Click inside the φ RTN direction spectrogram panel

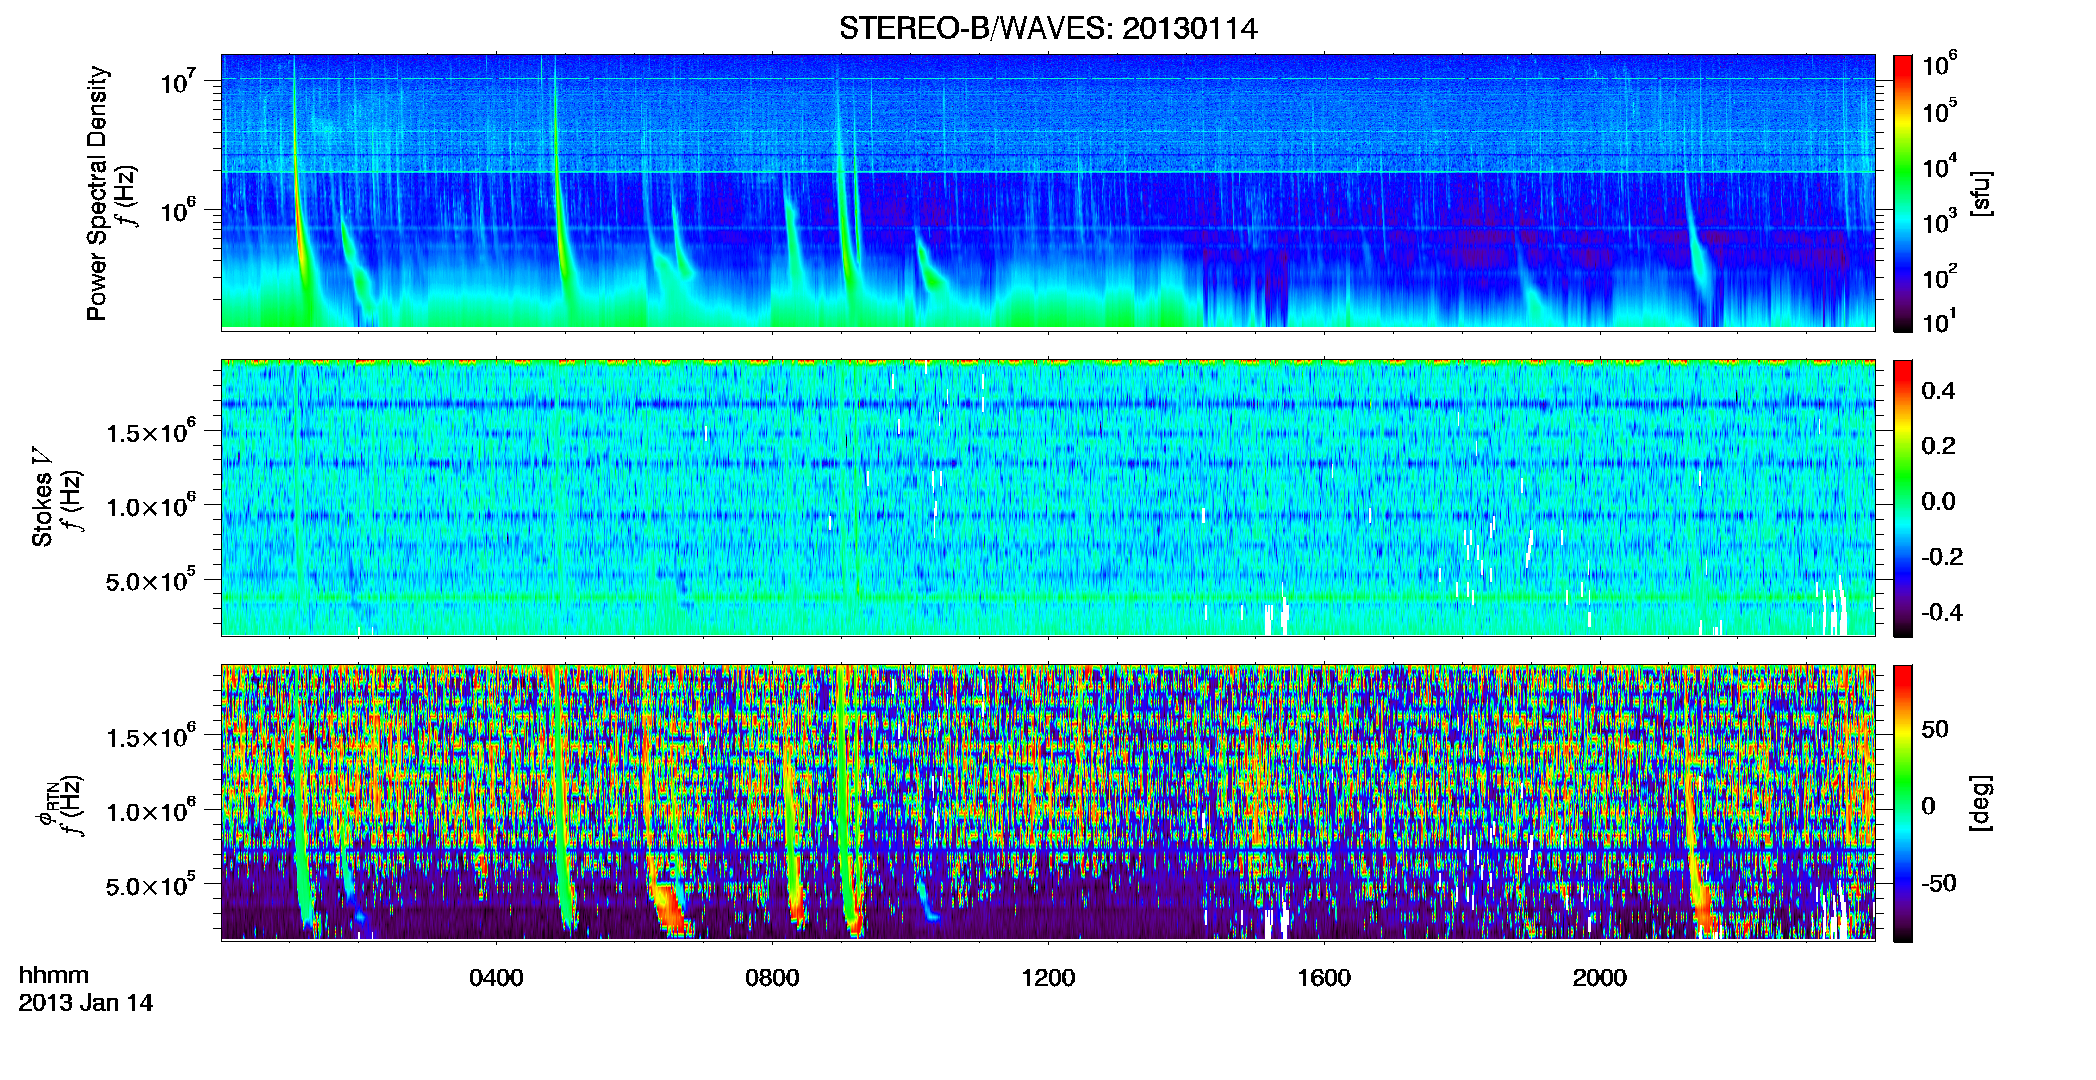point(1048,802)
